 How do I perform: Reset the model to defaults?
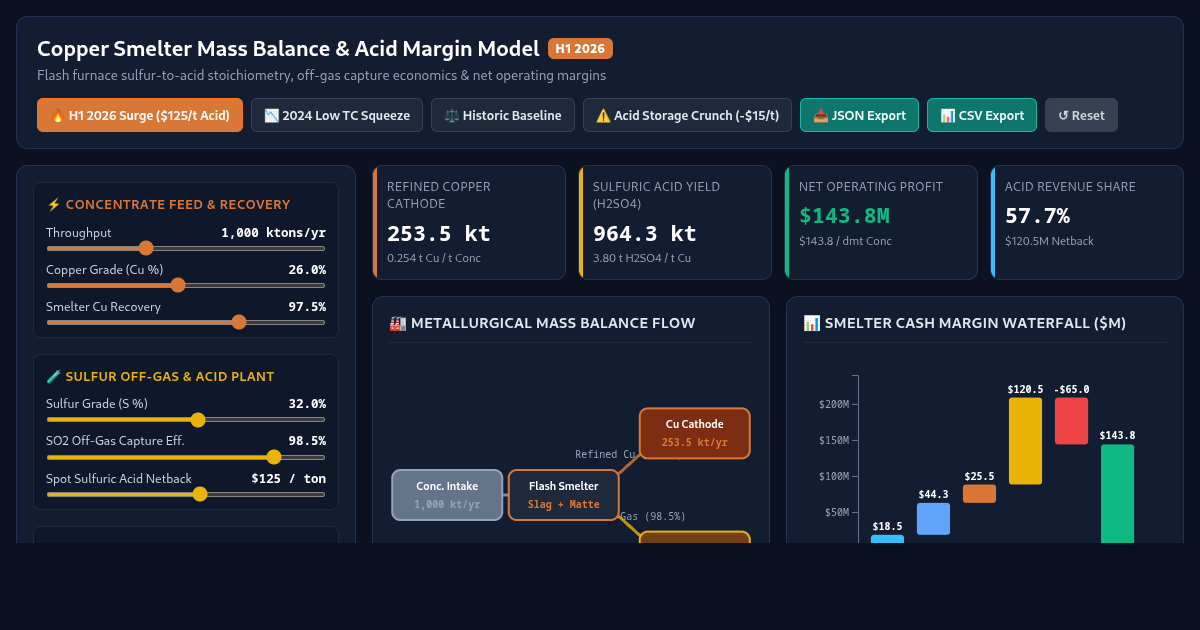point(1081,115)
